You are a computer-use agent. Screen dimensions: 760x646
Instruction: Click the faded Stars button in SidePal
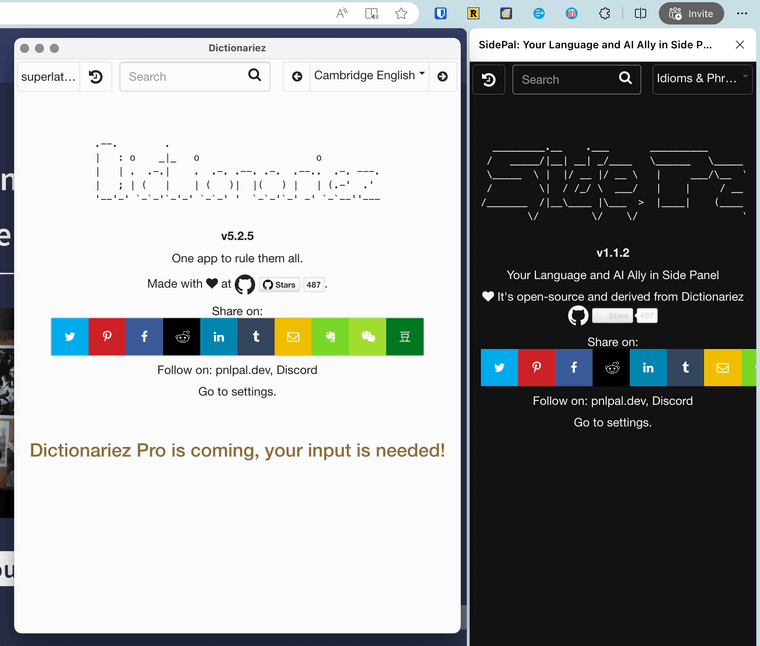(x=613, y=316)
